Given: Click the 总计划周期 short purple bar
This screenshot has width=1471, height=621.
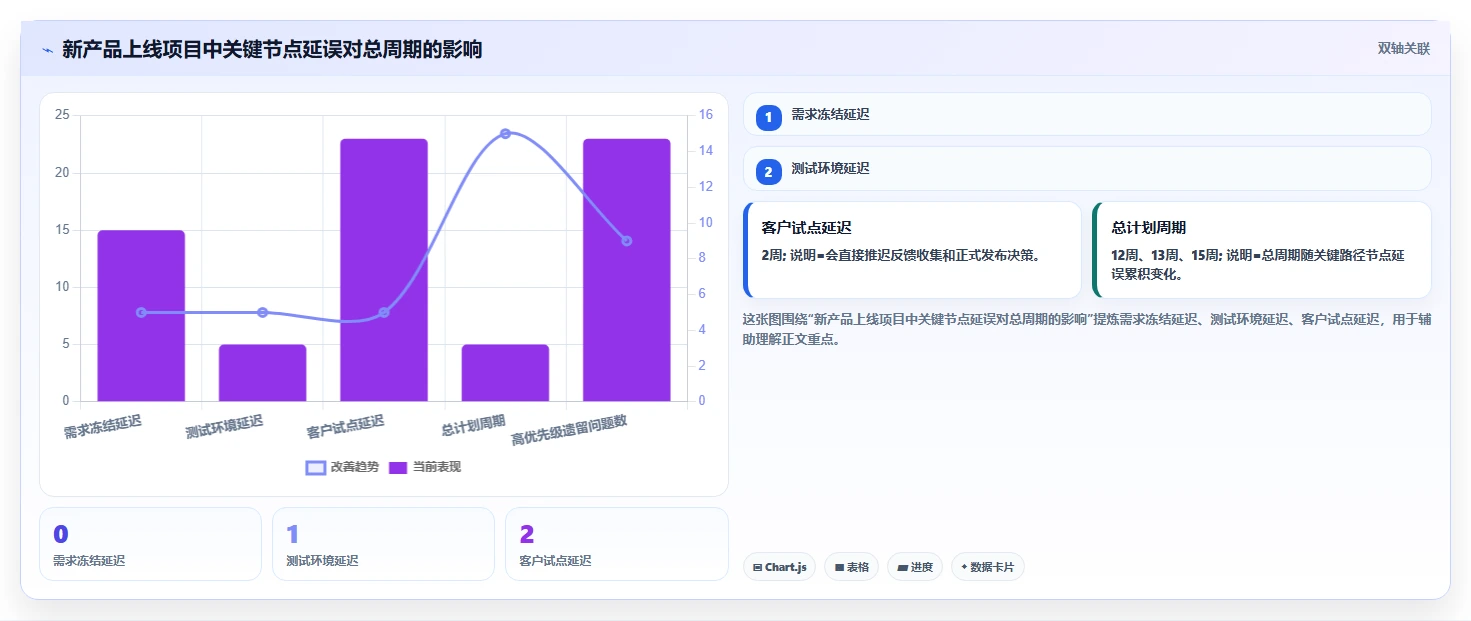Looking at the screenshot, I should point(505,373).
